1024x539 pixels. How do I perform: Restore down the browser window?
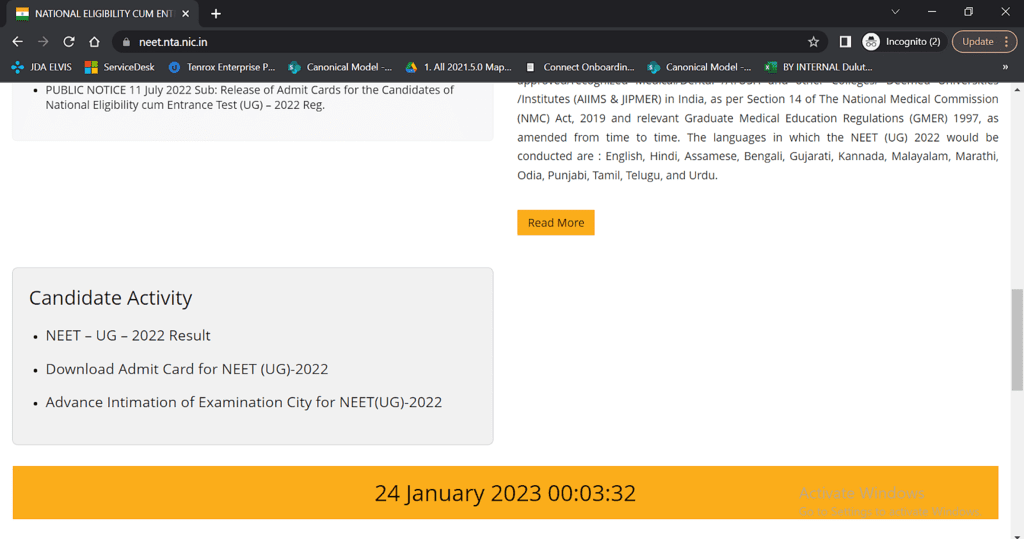(968, 12)
